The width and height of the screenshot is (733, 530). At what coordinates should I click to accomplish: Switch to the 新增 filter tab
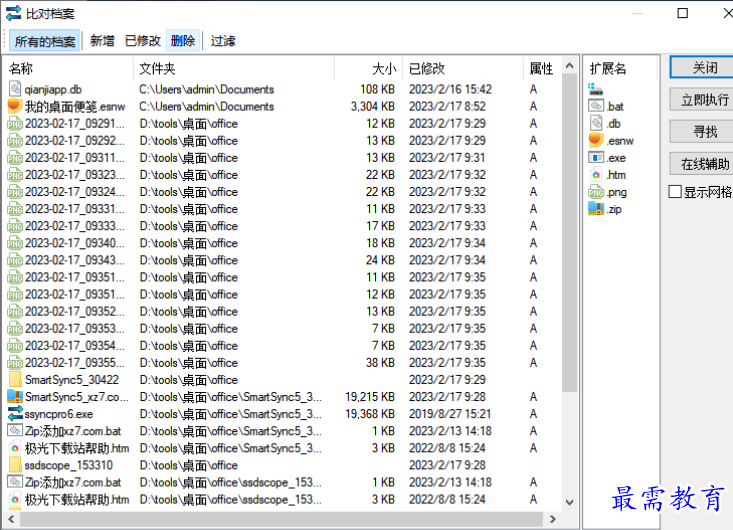(102, 41)
